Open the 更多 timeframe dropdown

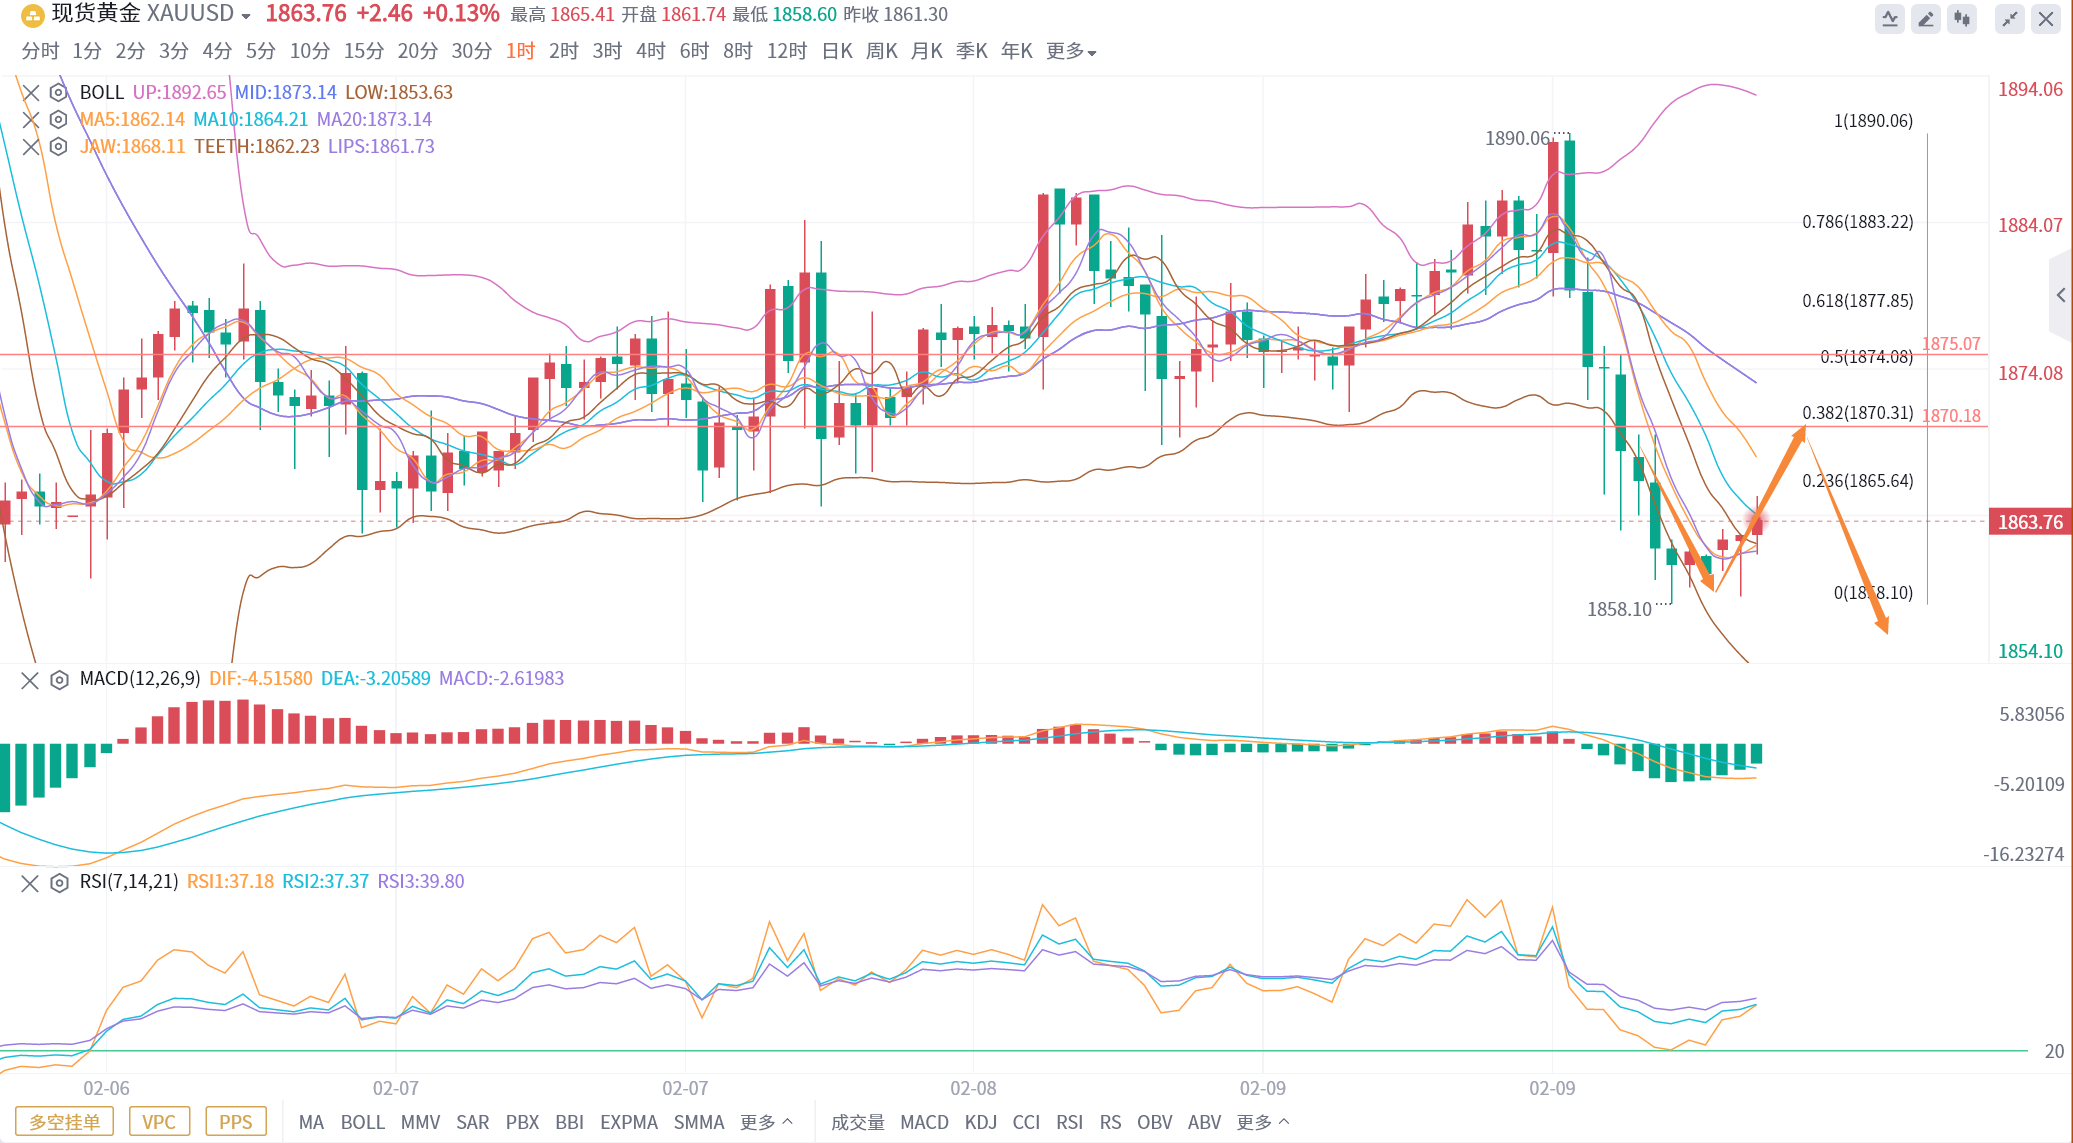[1071, 51]
